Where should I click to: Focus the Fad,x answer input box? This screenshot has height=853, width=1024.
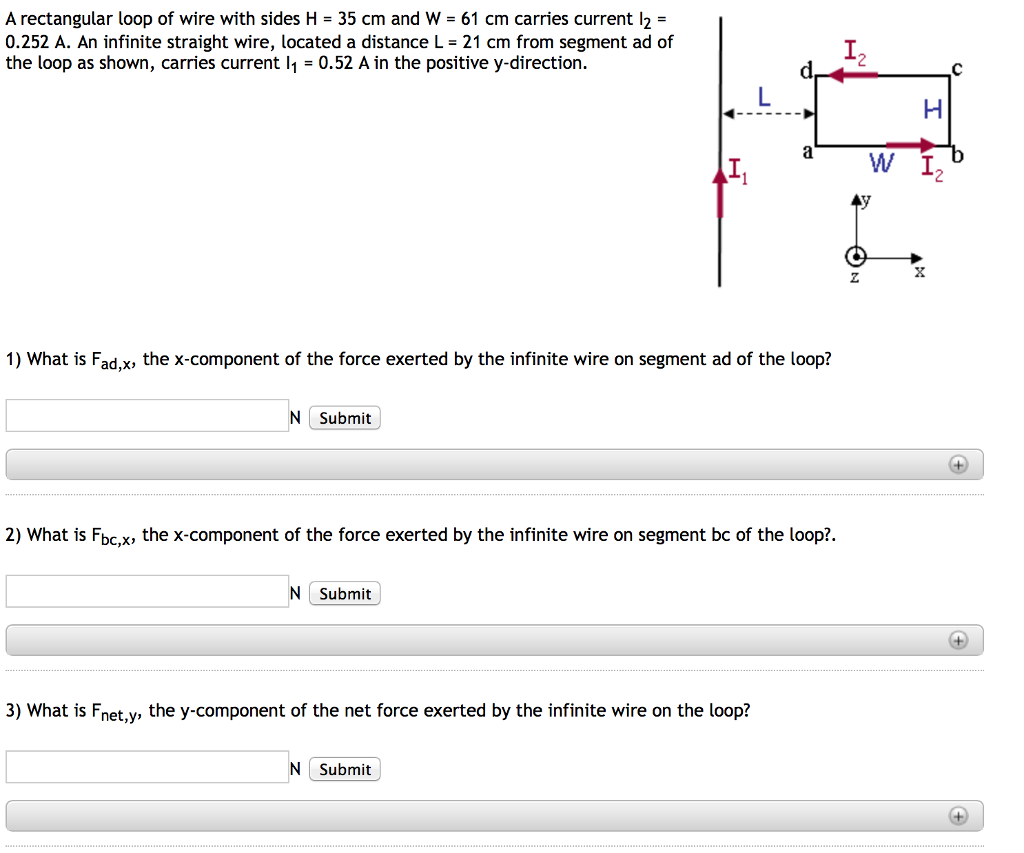click(x=147, y=416)
